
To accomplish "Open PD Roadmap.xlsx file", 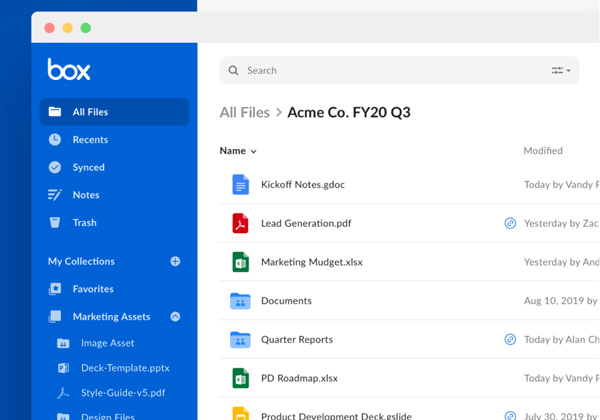I will pos(299,378).
